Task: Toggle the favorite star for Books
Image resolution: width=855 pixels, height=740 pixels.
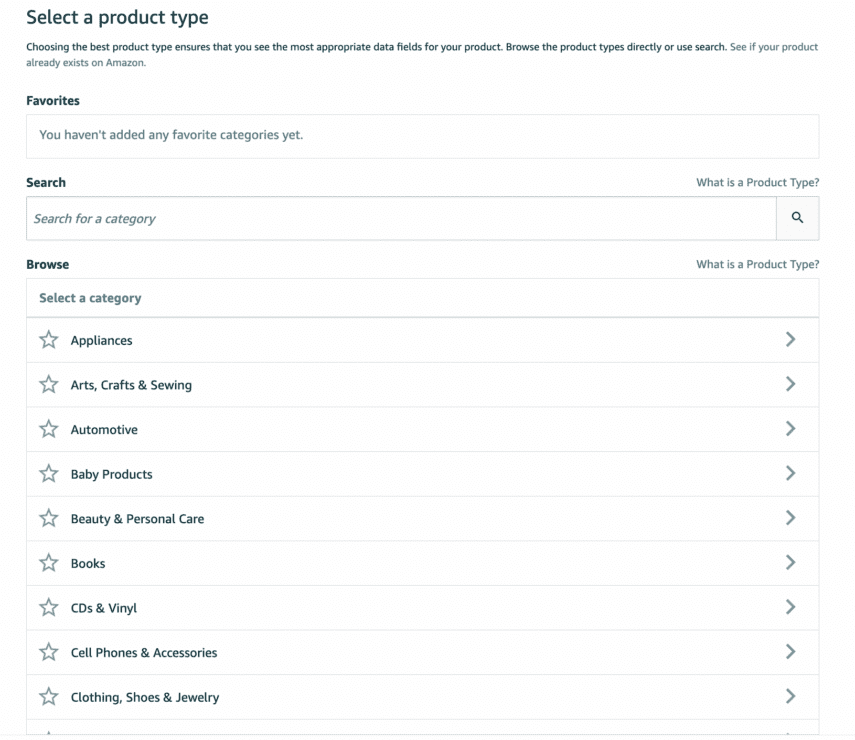Action: click(48, 563)
